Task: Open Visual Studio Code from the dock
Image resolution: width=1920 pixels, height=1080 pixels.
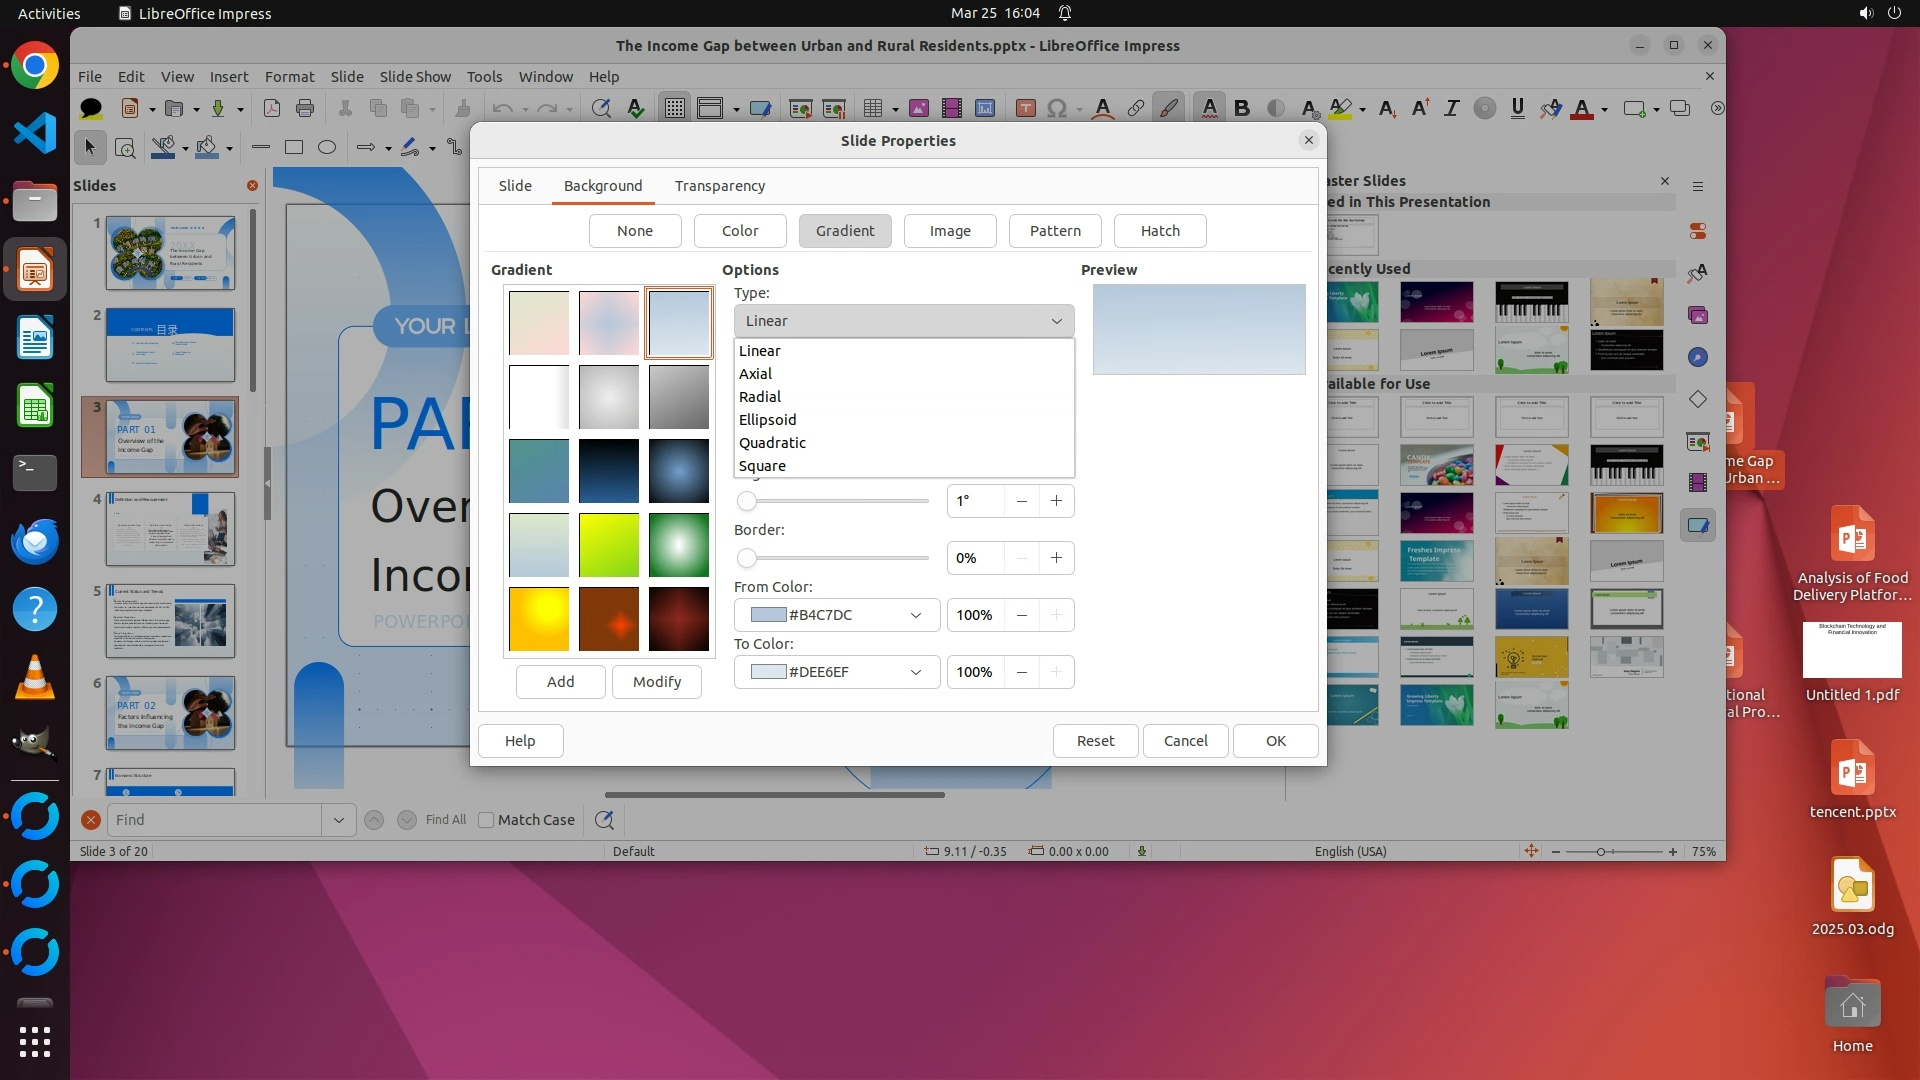Action: pos(35,134)
